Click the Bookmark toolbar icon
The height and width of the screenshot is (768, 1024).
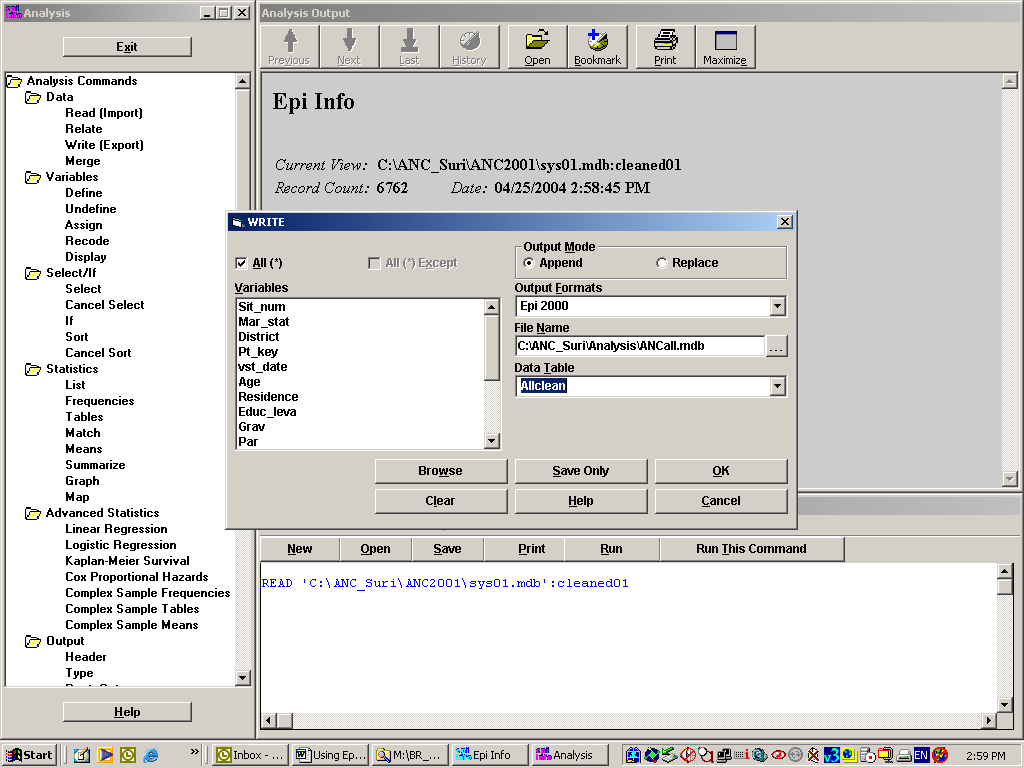coord(598,46)
